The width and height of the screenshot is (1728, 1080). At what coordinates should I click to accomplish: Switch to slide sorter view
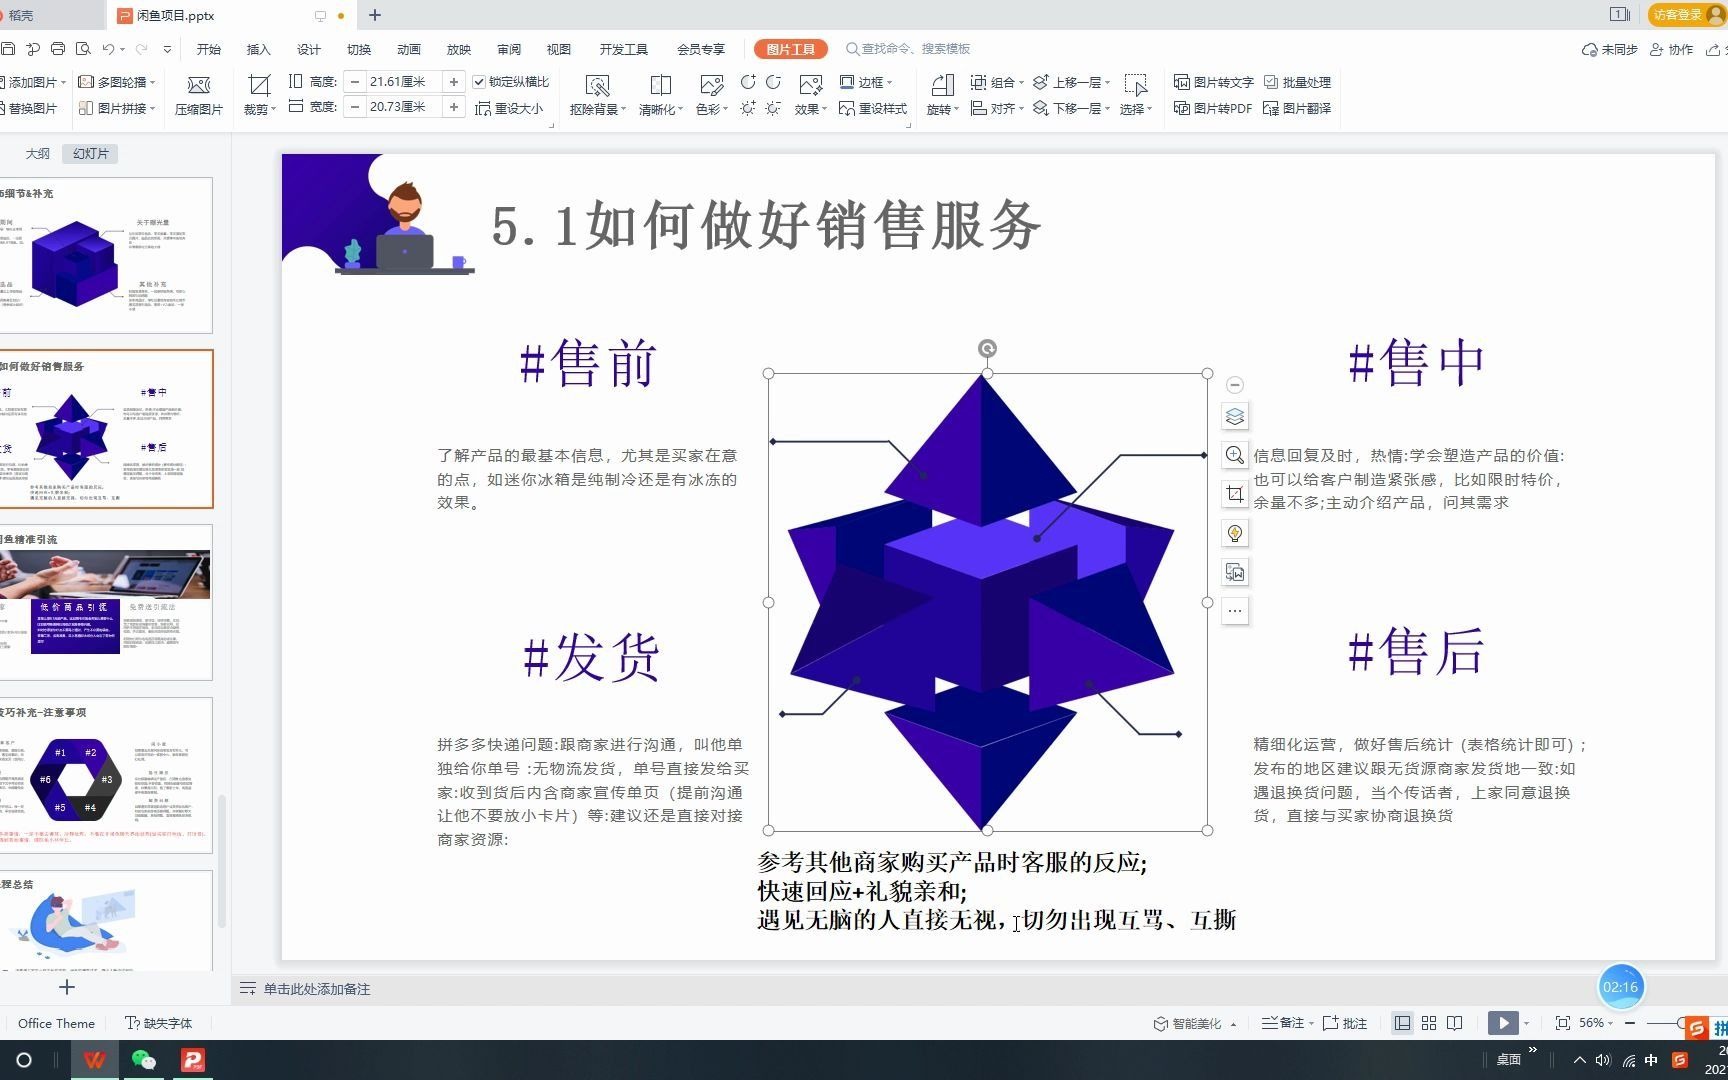point(1429,1023)
